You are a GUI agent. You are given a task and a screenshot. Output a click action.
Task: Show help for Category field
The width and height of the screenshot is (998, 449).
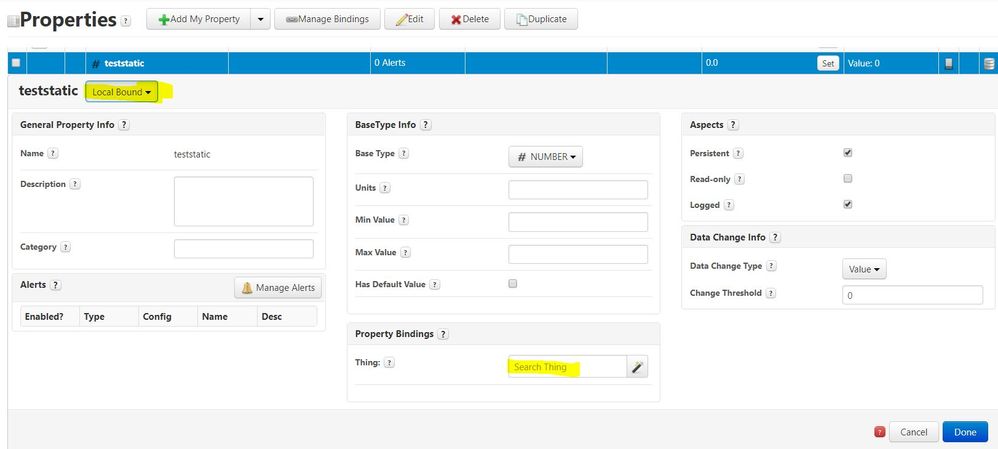66,247
